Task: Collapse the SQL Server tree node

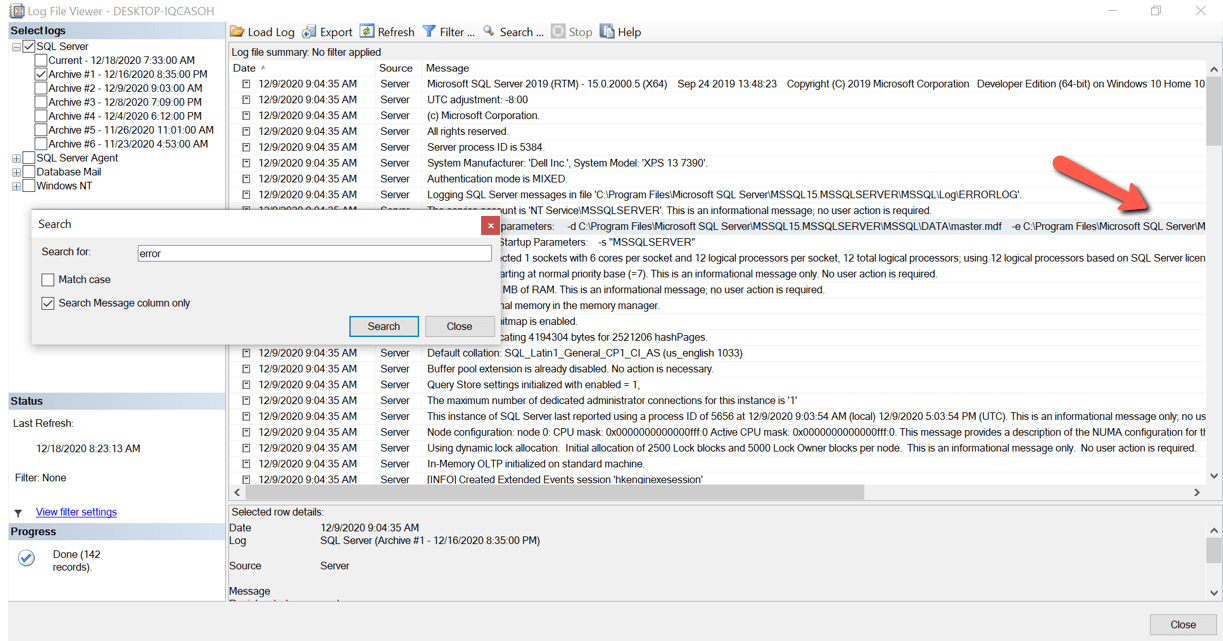Action: click(16, 47)
